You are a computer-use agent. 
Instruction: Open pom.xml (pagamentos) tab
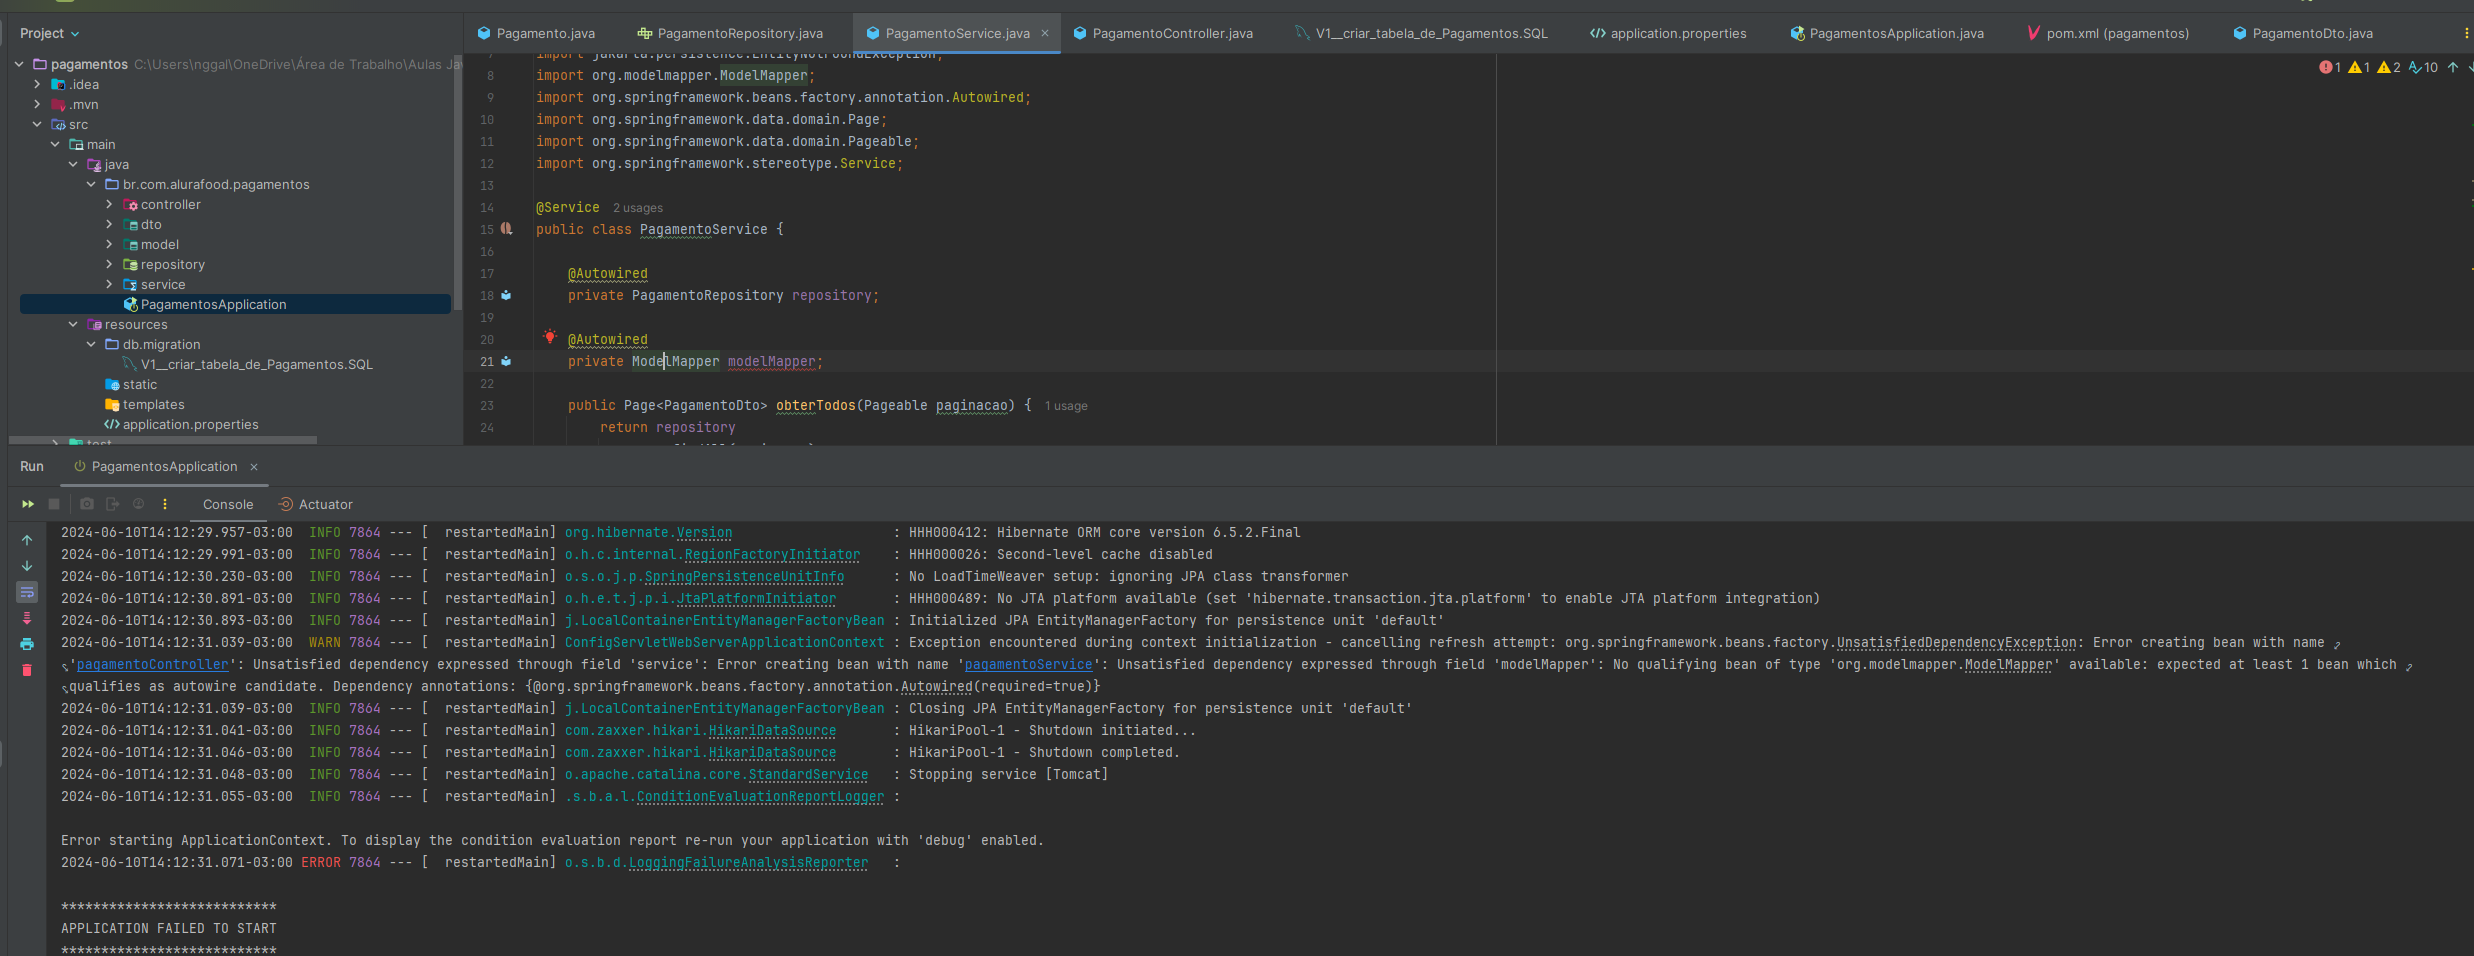(2108, 33)
